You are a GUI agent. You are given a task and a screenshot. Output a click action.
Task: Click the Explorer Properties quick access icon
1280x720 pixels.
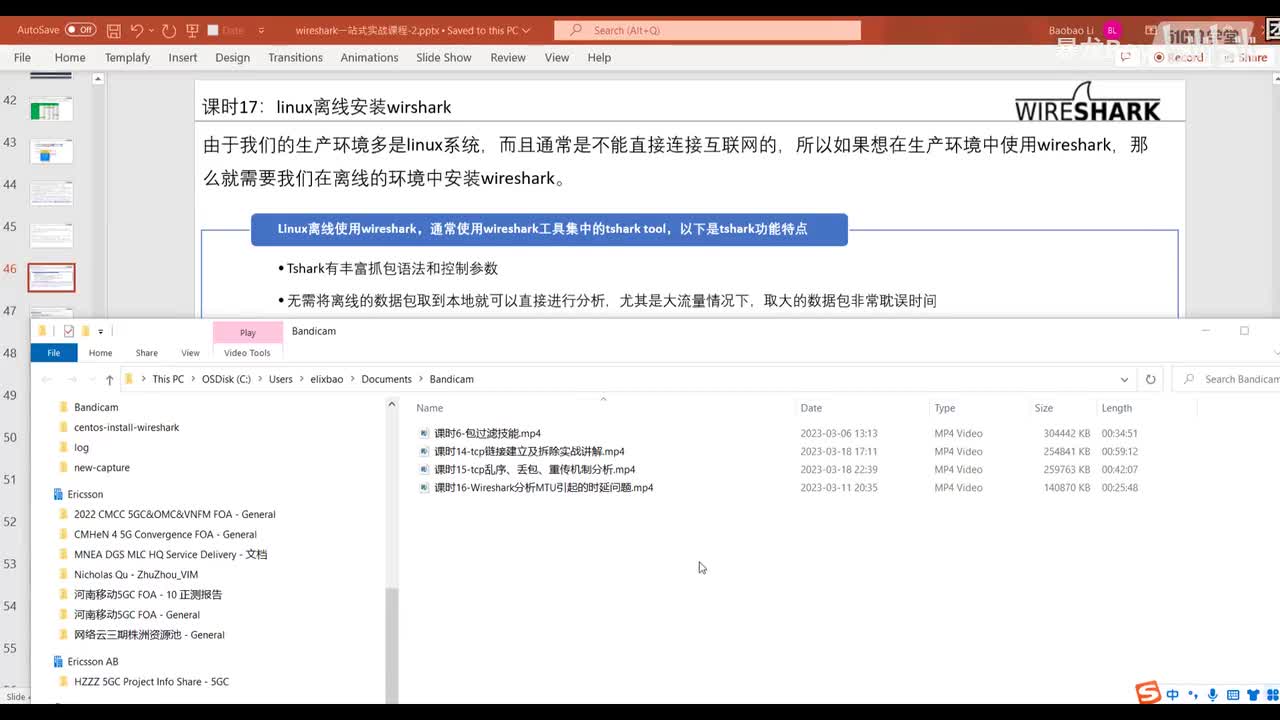click(69, 331)
